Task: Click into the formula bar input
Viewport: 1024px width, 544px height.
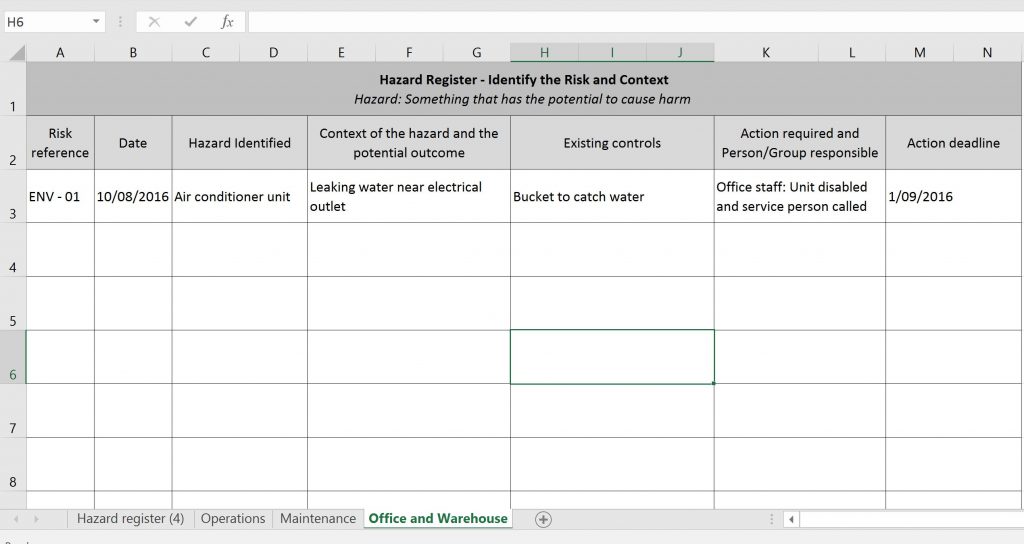Action: (x=630, y=22)
